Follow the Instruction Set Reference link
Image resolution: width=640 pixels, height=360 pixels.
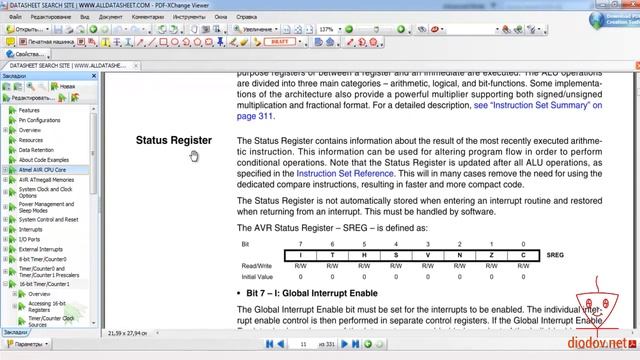pyautogui.click(x=345, y=173)
